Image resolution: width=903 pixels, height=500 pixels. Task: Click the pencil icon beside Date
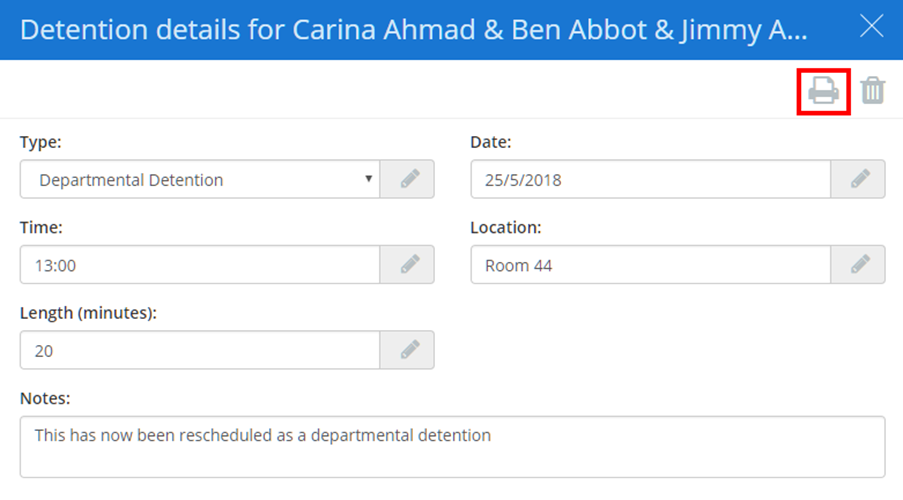[858, 180]
